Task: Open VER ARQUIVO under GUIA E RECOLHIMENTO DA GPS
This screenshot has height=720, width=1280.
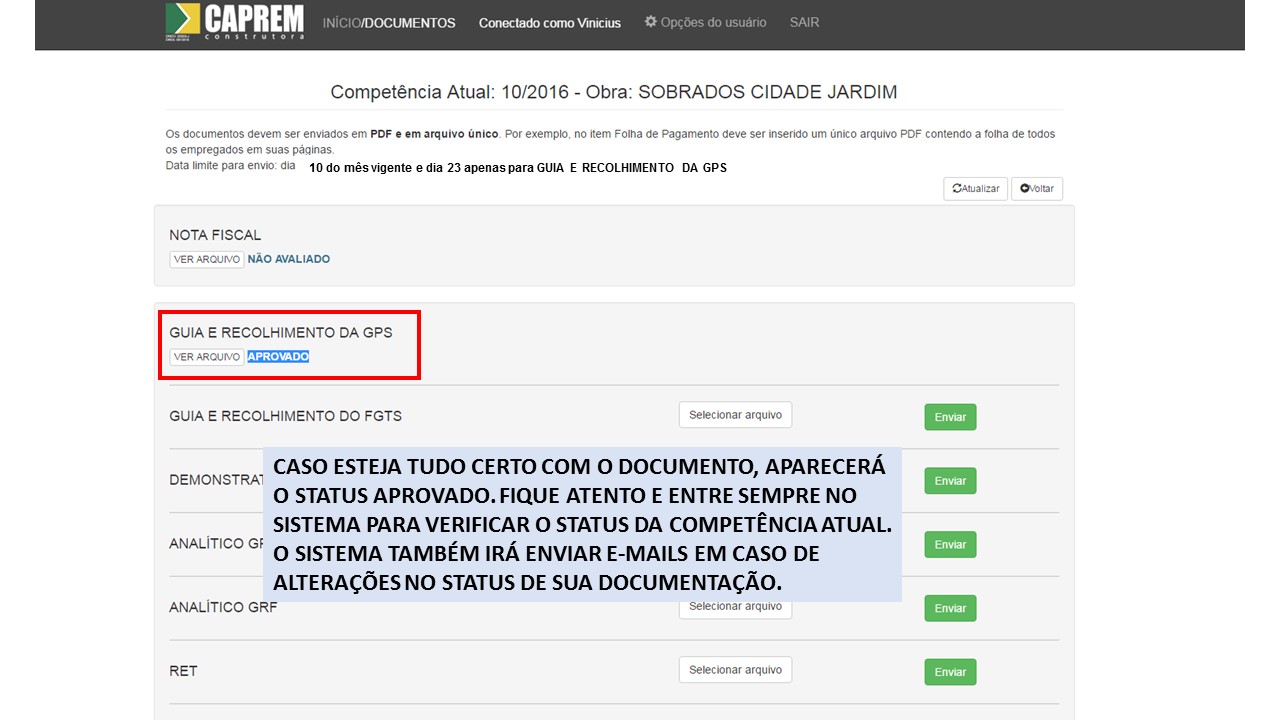Action: [x=207, y=357]
